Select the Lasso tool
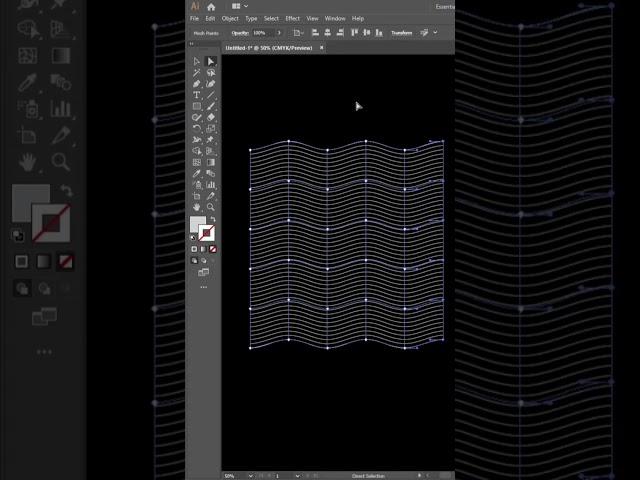 point(211,73)
